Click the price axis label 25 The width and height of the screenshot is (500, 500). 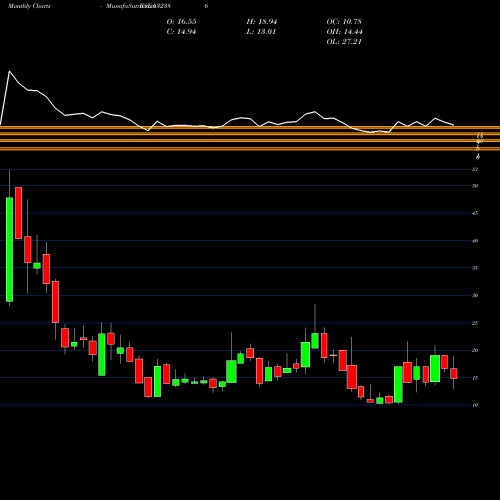[x=475, y=323]
